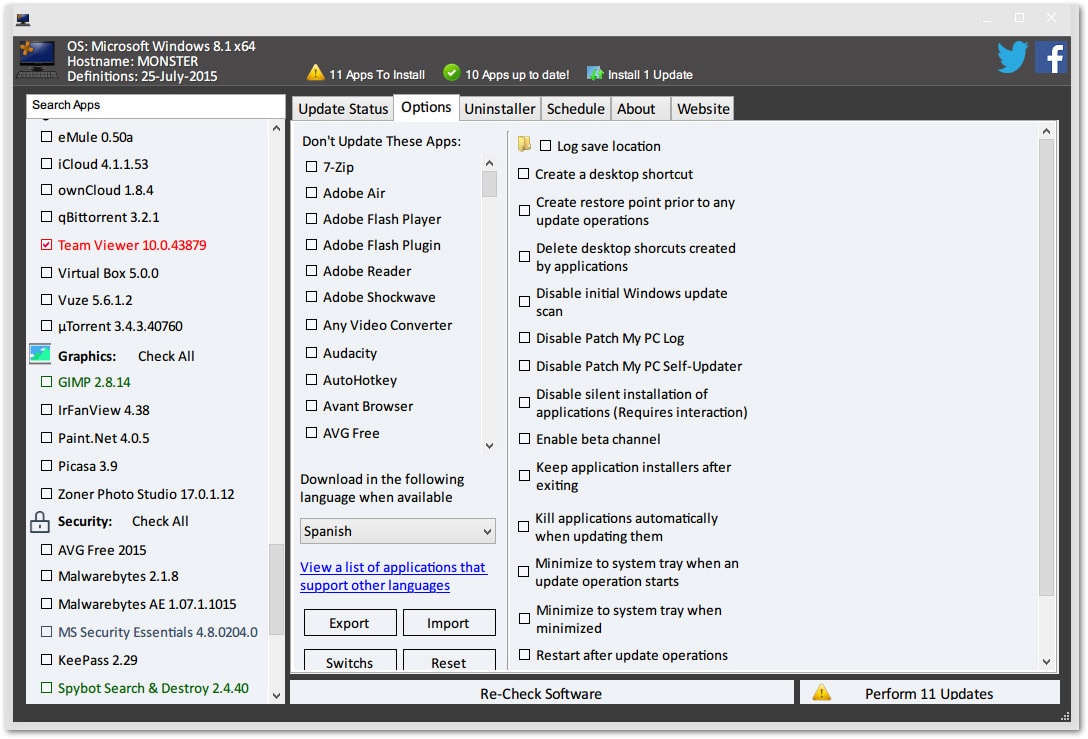This screenshot has height=739, width=1088.
Task: Click options panel scroll down arrow
Action: click(1046, 662)
